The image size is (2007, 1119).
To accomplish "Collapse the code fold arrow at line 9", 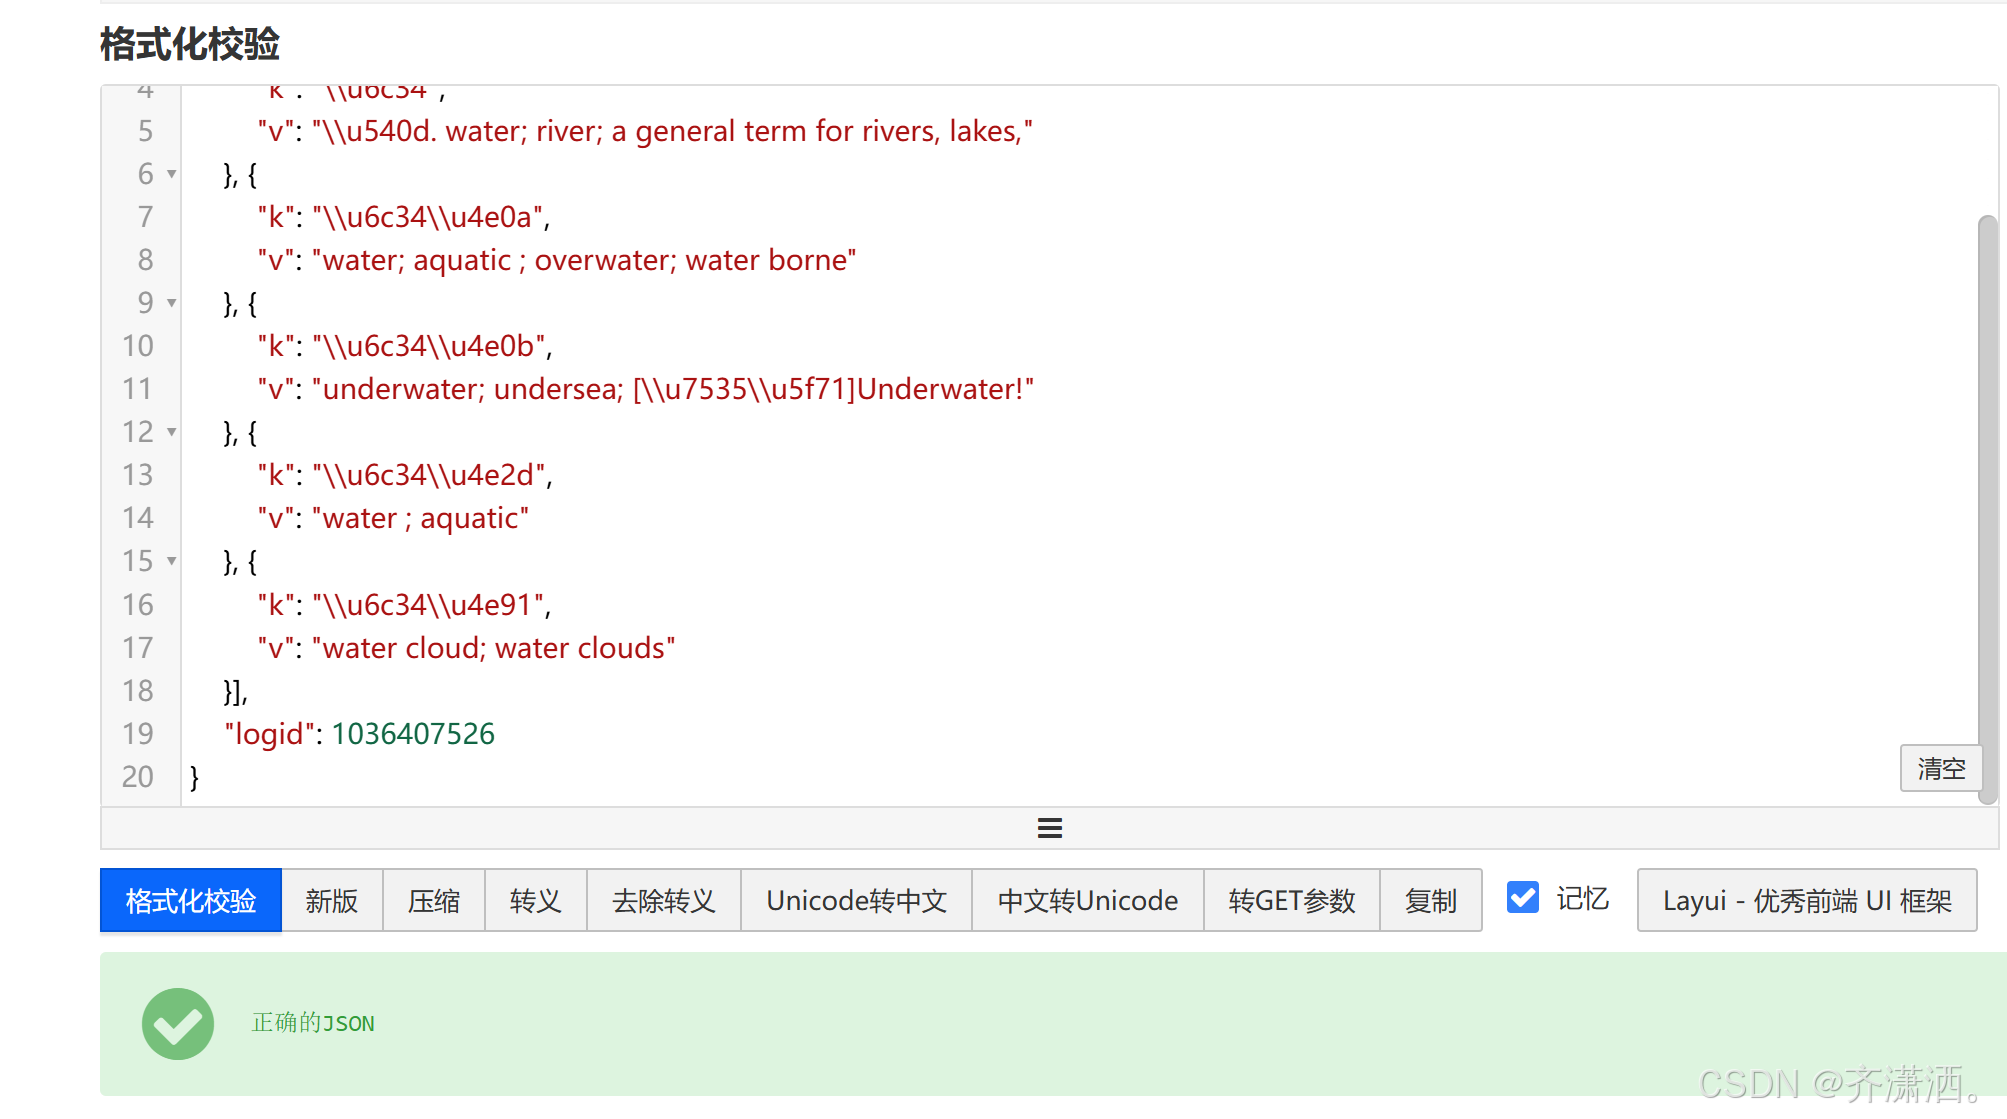I will (x=172, y=303).
